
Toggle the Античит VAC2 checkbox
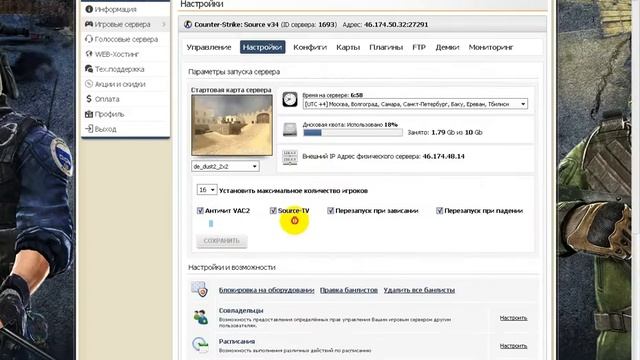coord(200,211)
